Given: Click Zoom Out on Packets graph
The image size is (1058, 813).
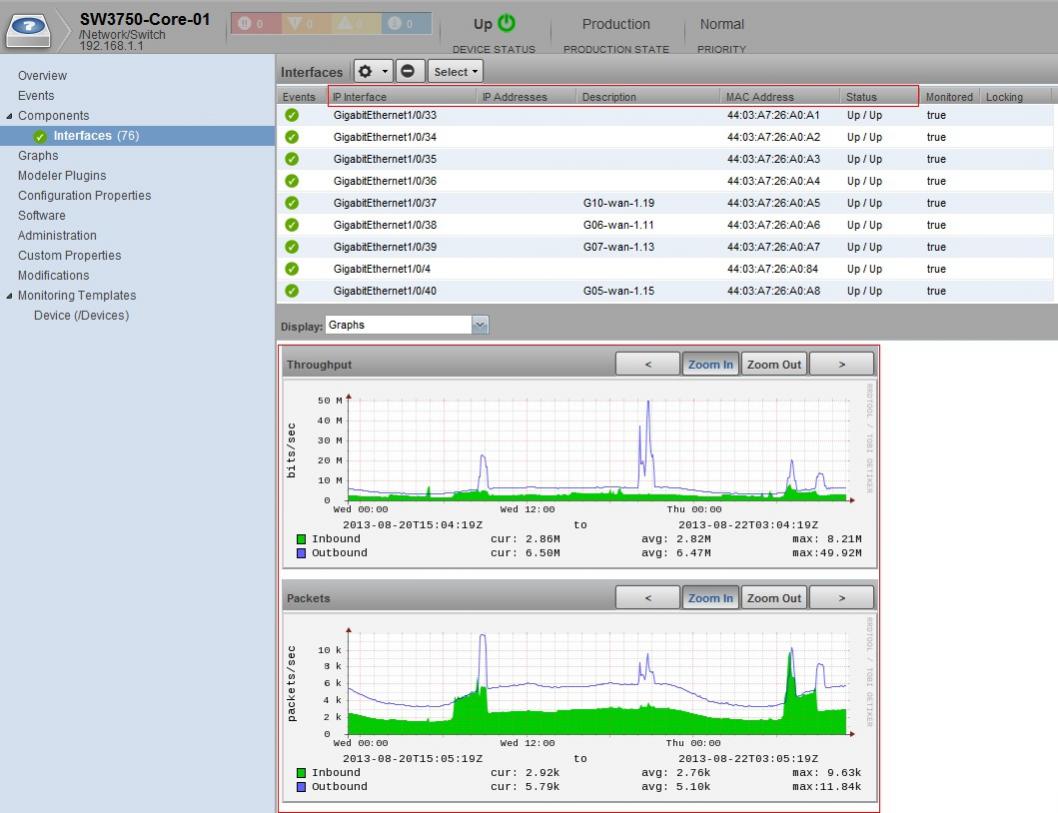Looking at the screenshot, I should [x=774, y=598].
